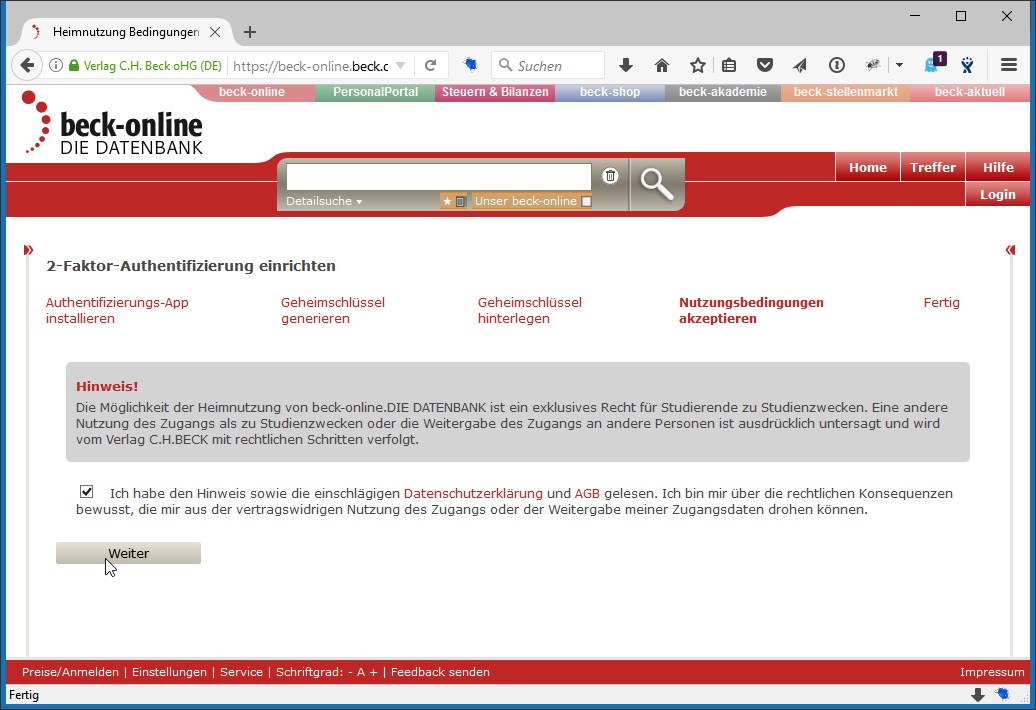Click into the beck-online search field
Screen dimensions: 1036x710
[439, 176]
